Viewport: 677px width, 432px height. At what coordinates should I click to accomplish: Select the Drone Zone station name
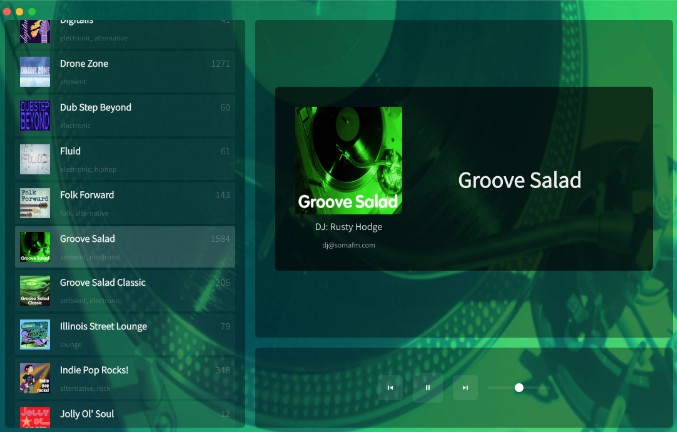click(84, 64)
